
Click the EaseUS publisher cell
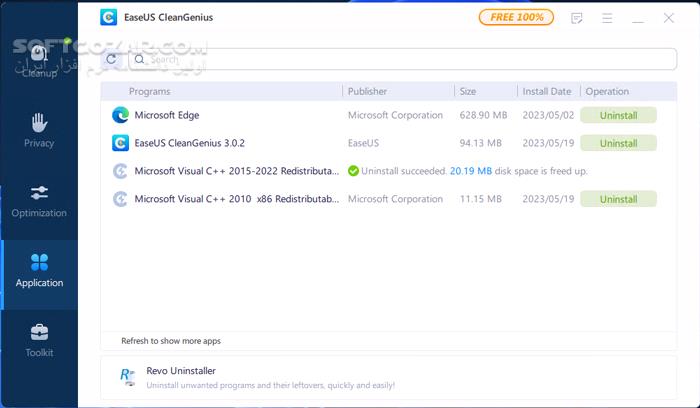(363, 143)
